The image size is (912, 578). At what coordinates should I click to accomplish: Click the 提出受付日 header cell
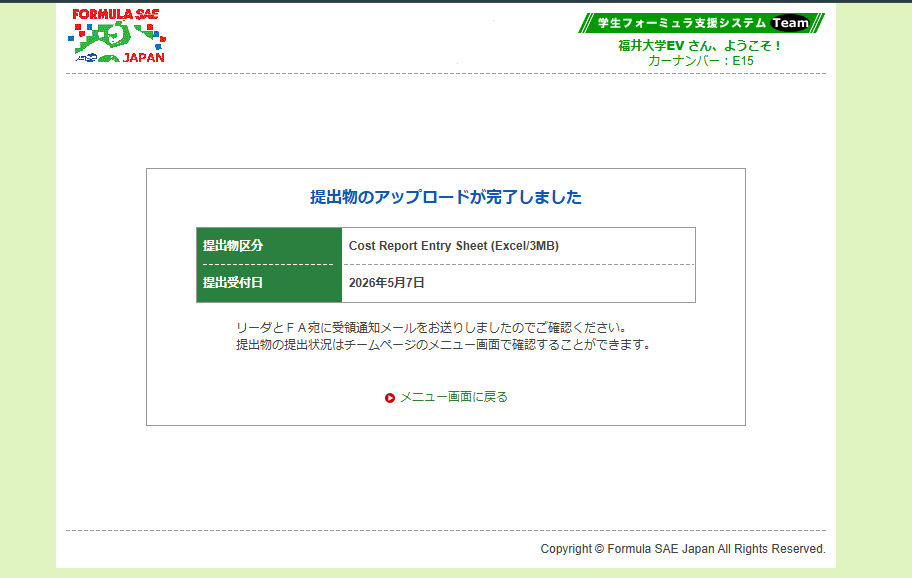tap(269, 283)
